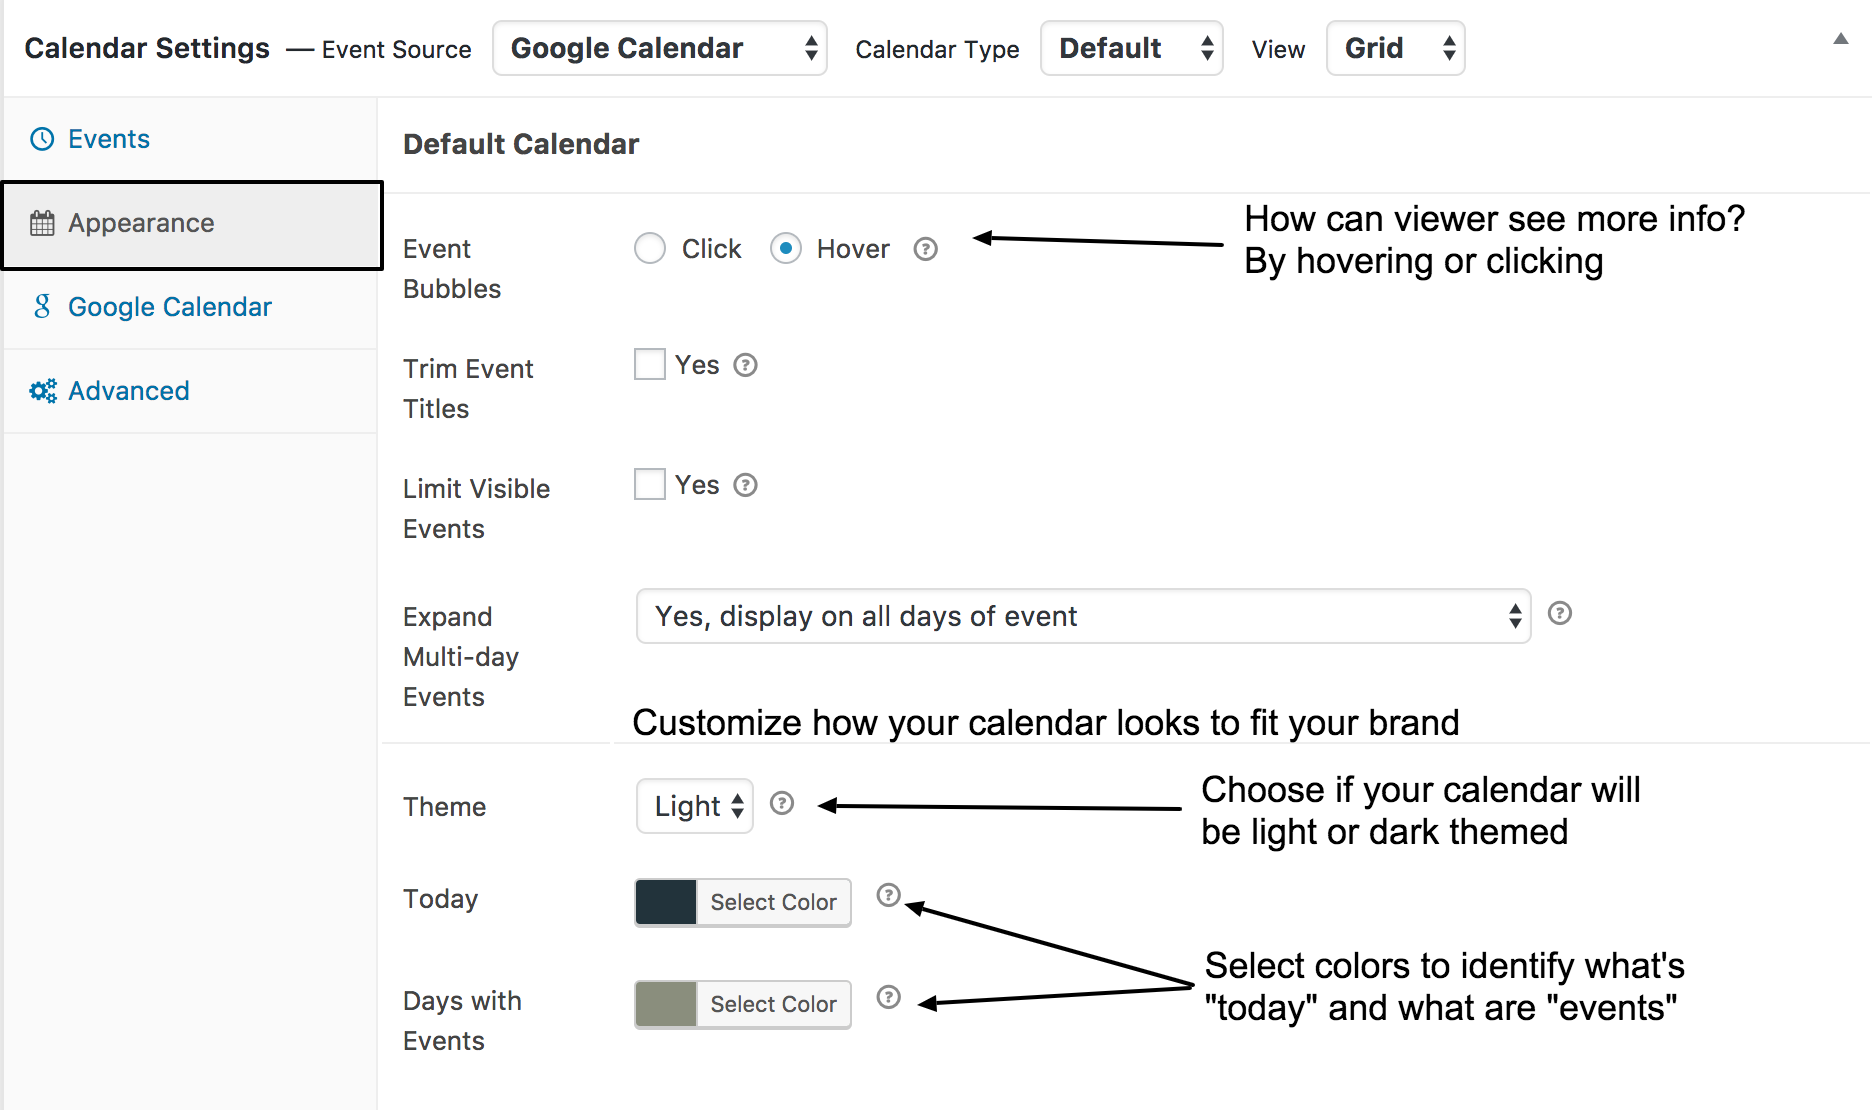The height and width of the screenshot is (1110, 1872).
Task: Click the Appearance calendar icon
Action: tap(42, 223)
